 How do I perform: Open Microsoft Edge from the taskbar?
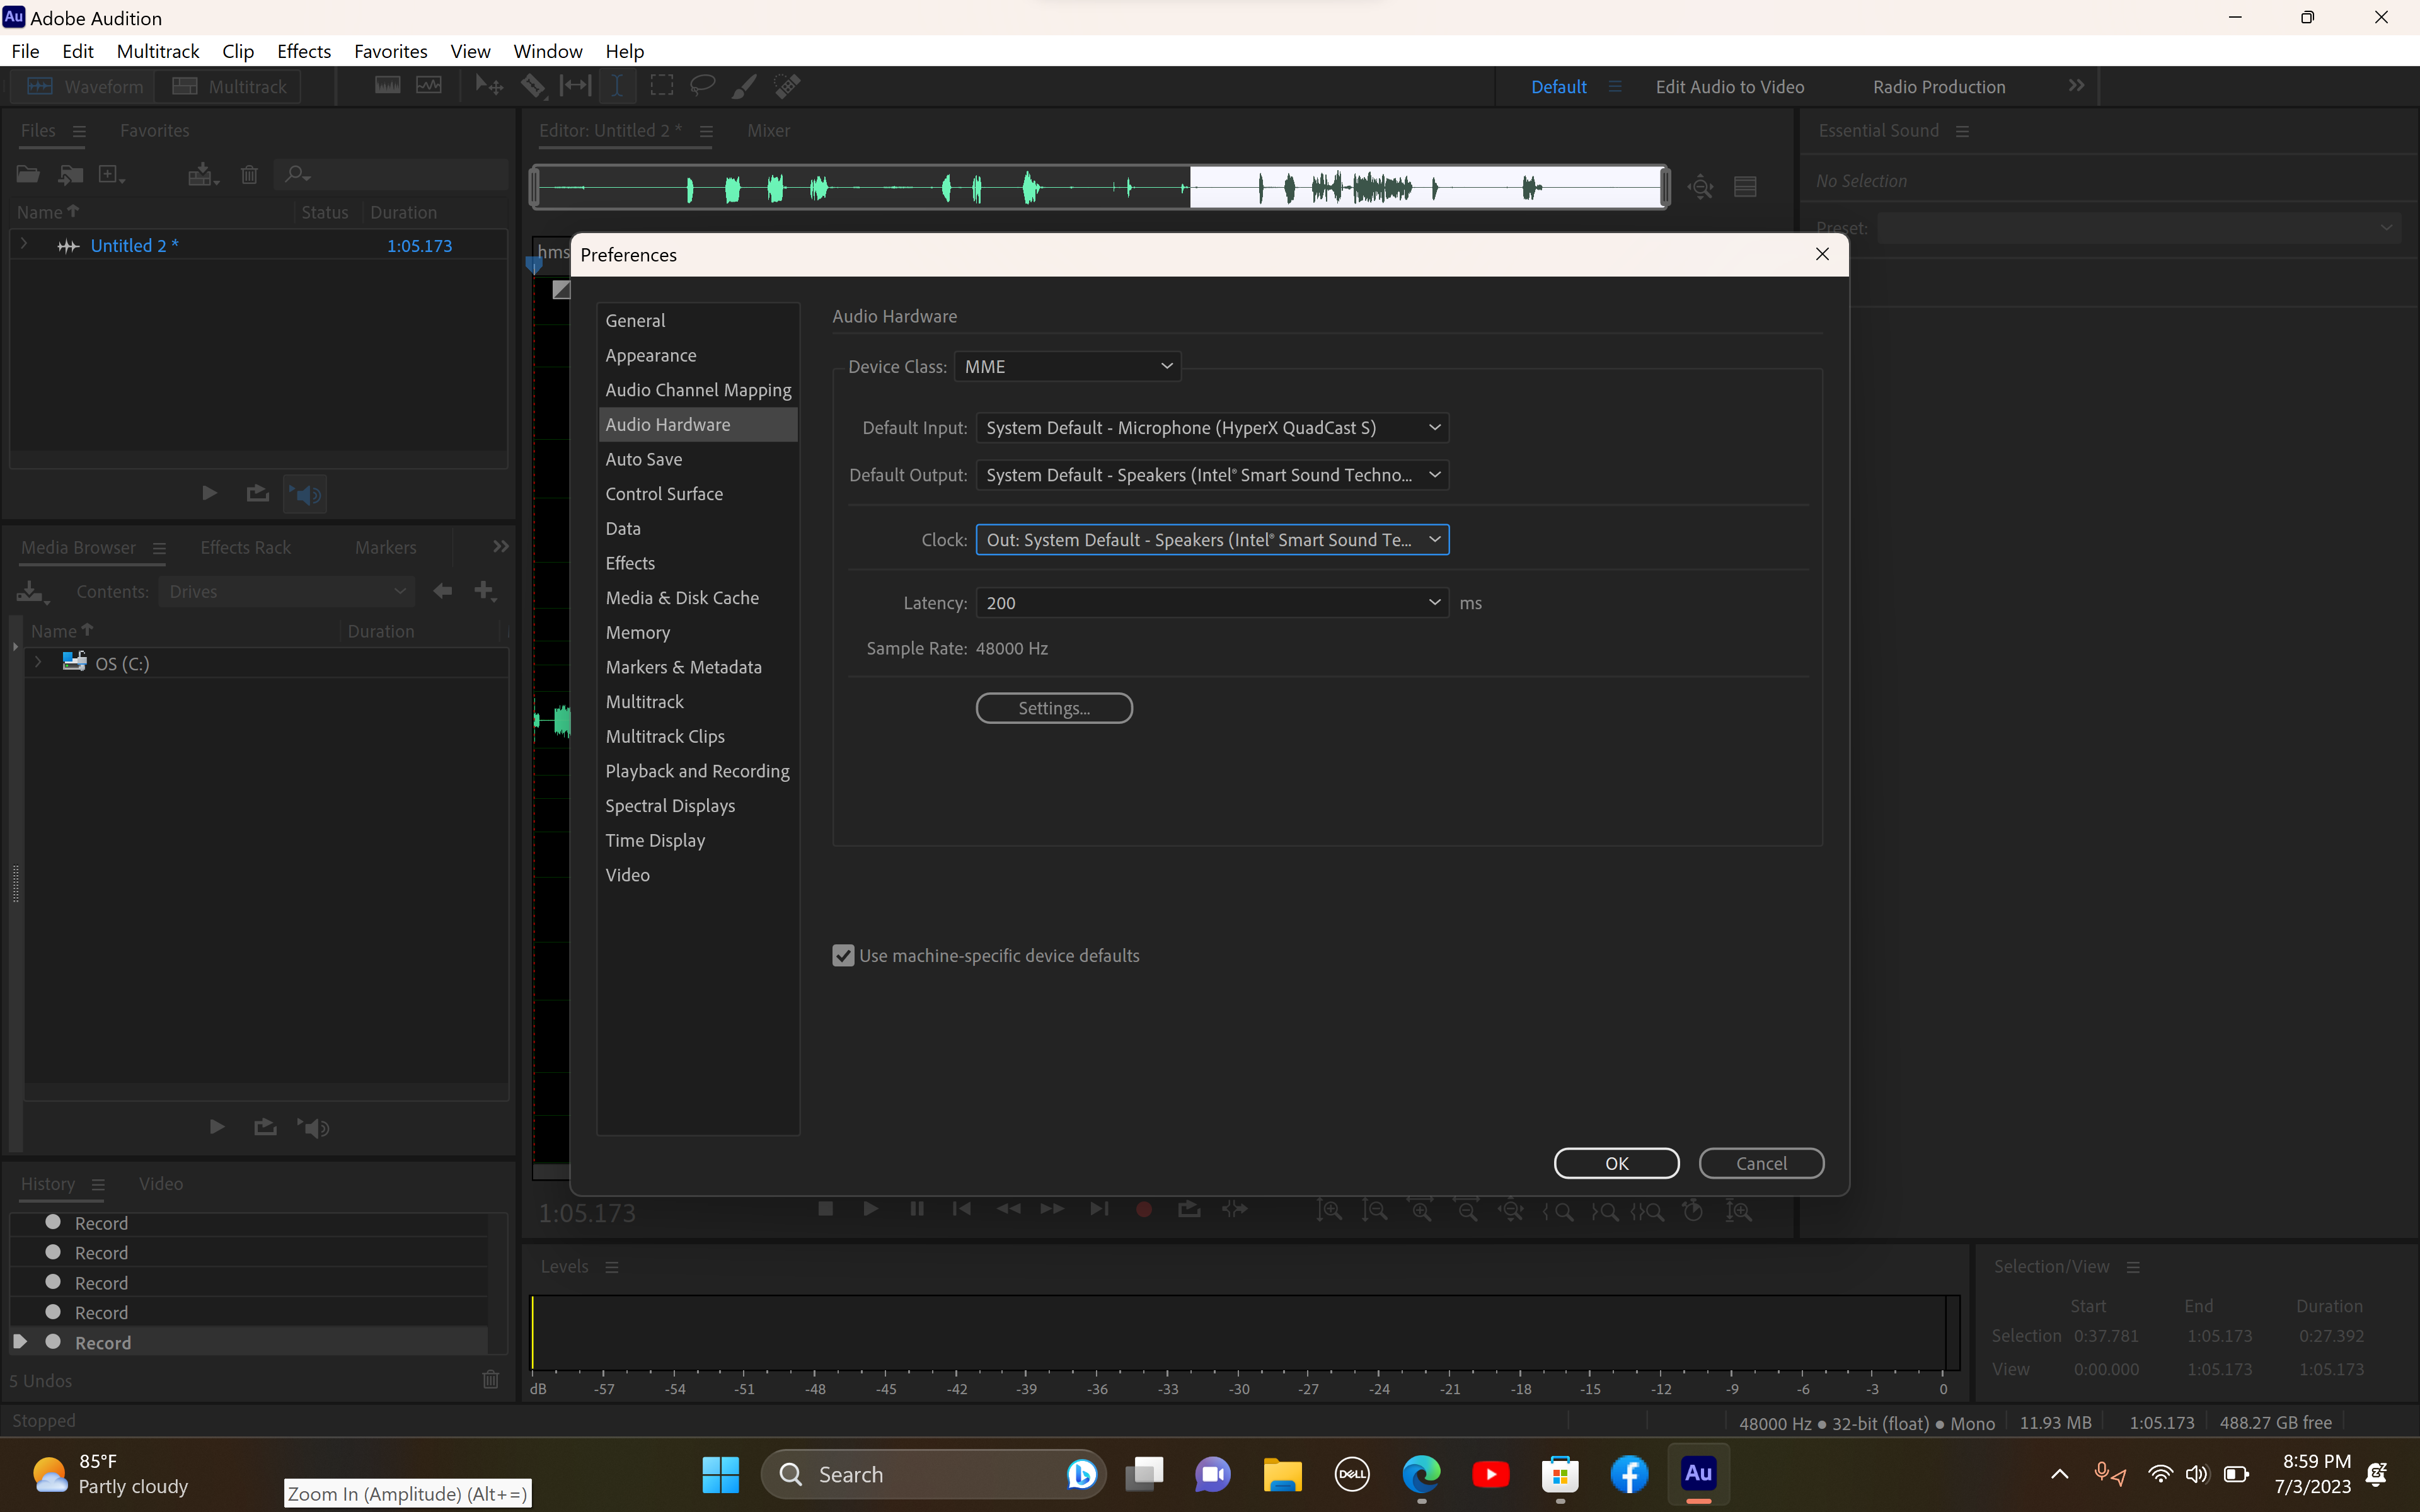[x=1421, y=1473]
